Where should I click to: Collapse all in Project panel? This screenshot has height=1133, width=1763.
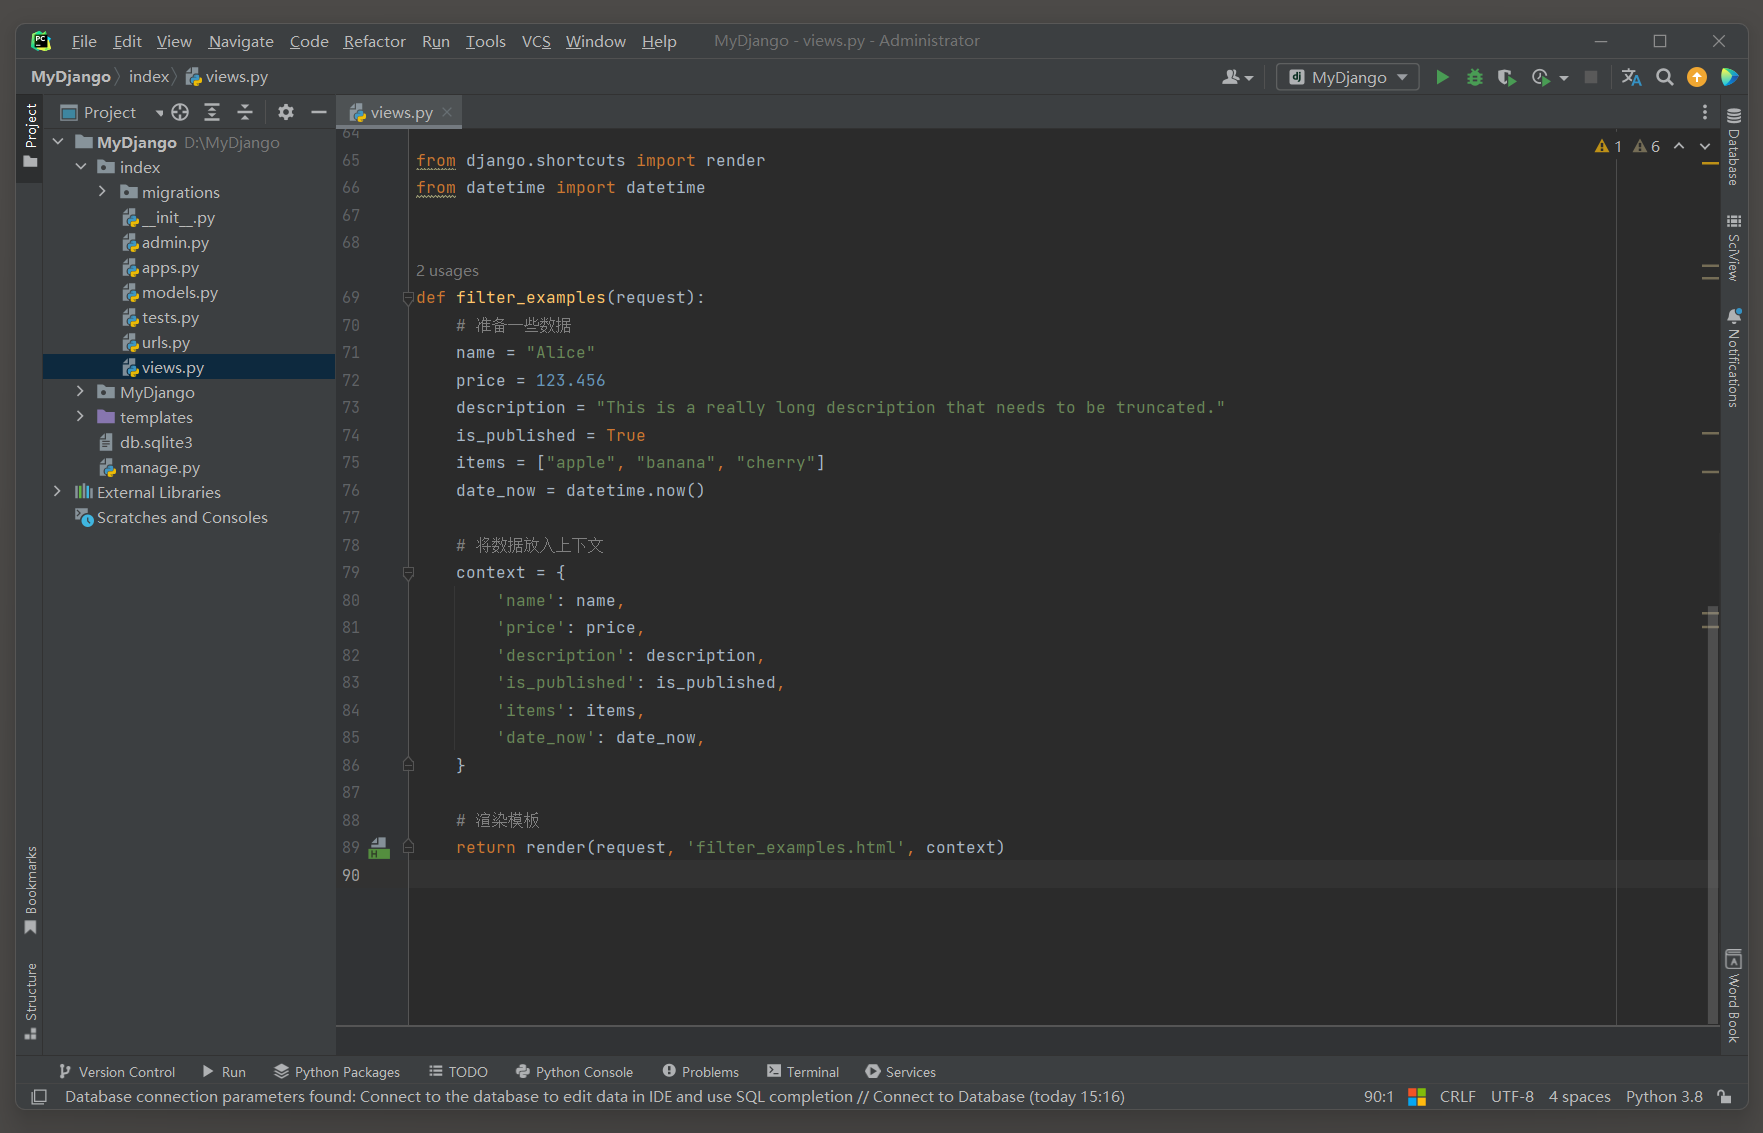(245, 112)
